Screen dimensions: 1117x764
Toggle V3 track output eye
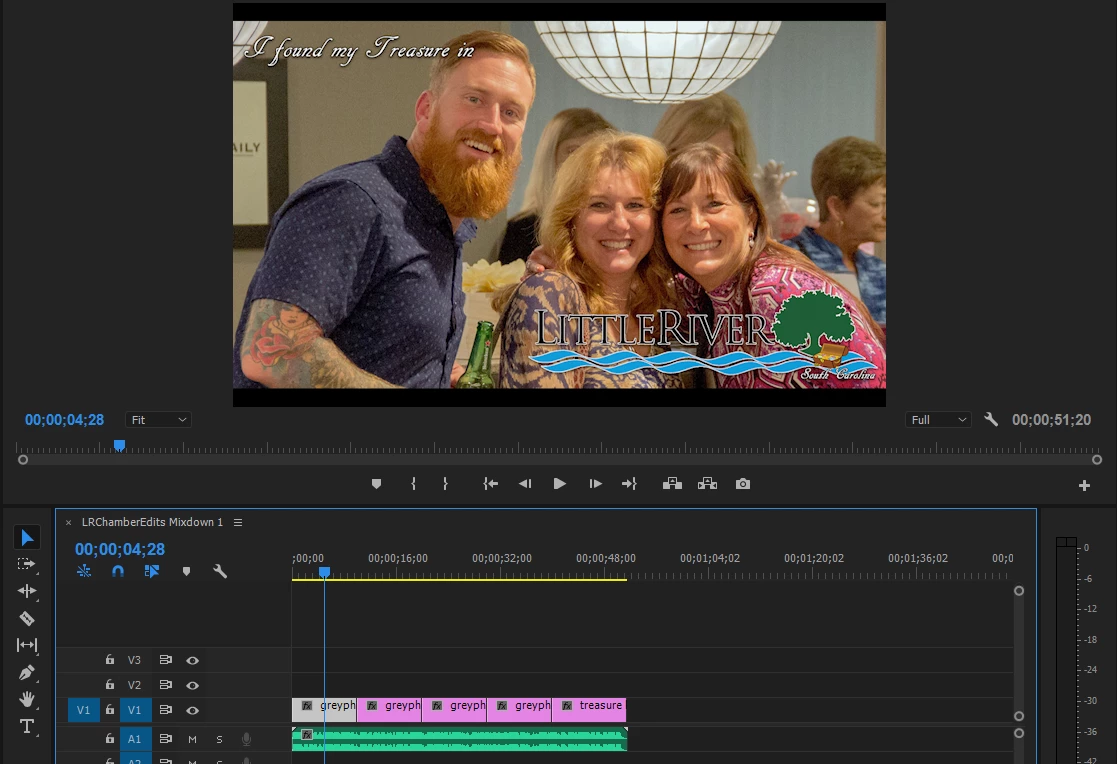point(192,661)
